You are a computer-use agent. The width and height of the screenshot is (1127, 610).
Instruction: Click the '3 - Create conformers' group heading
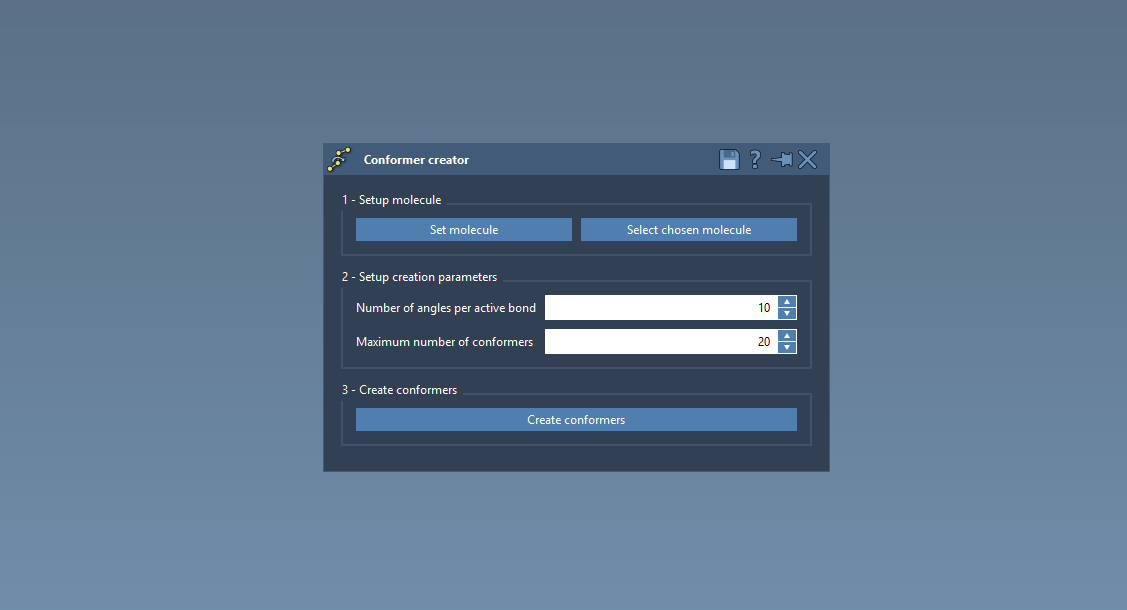399,390
